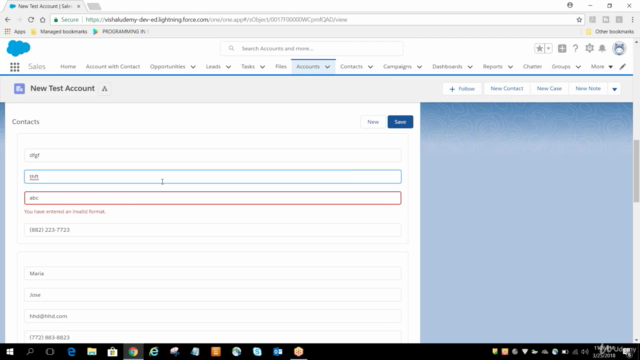Click the browser back arrow

click(8, 20)
